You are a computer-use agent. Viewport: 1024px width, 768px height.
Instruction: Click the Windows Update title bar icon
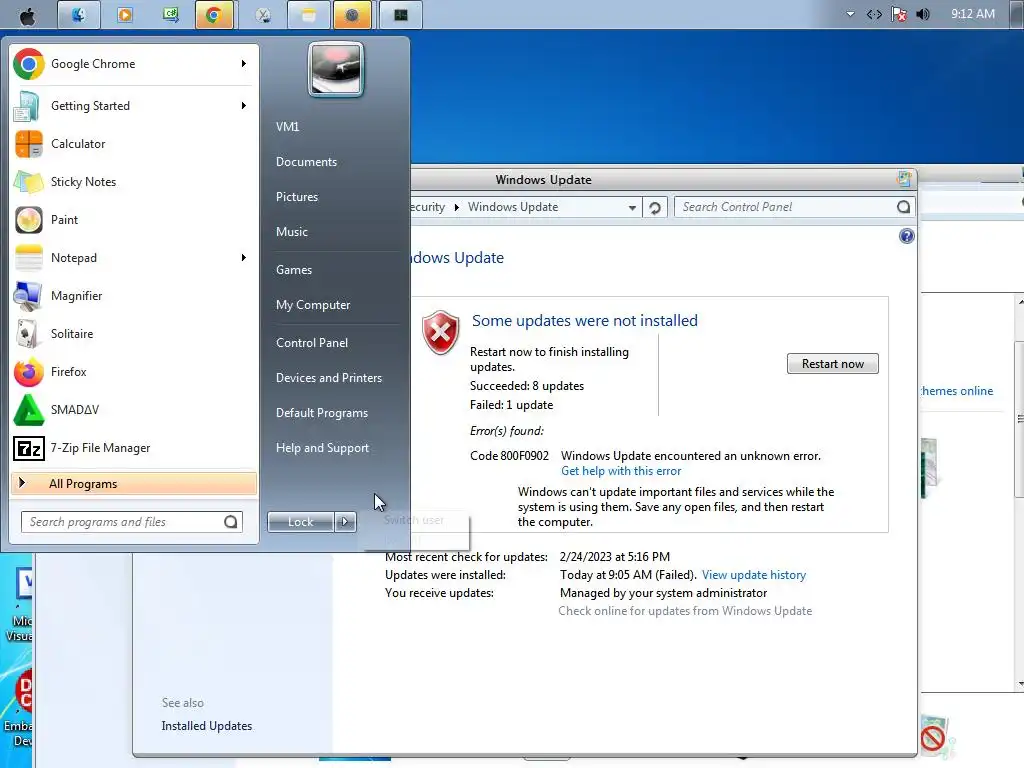pos(904,178)
